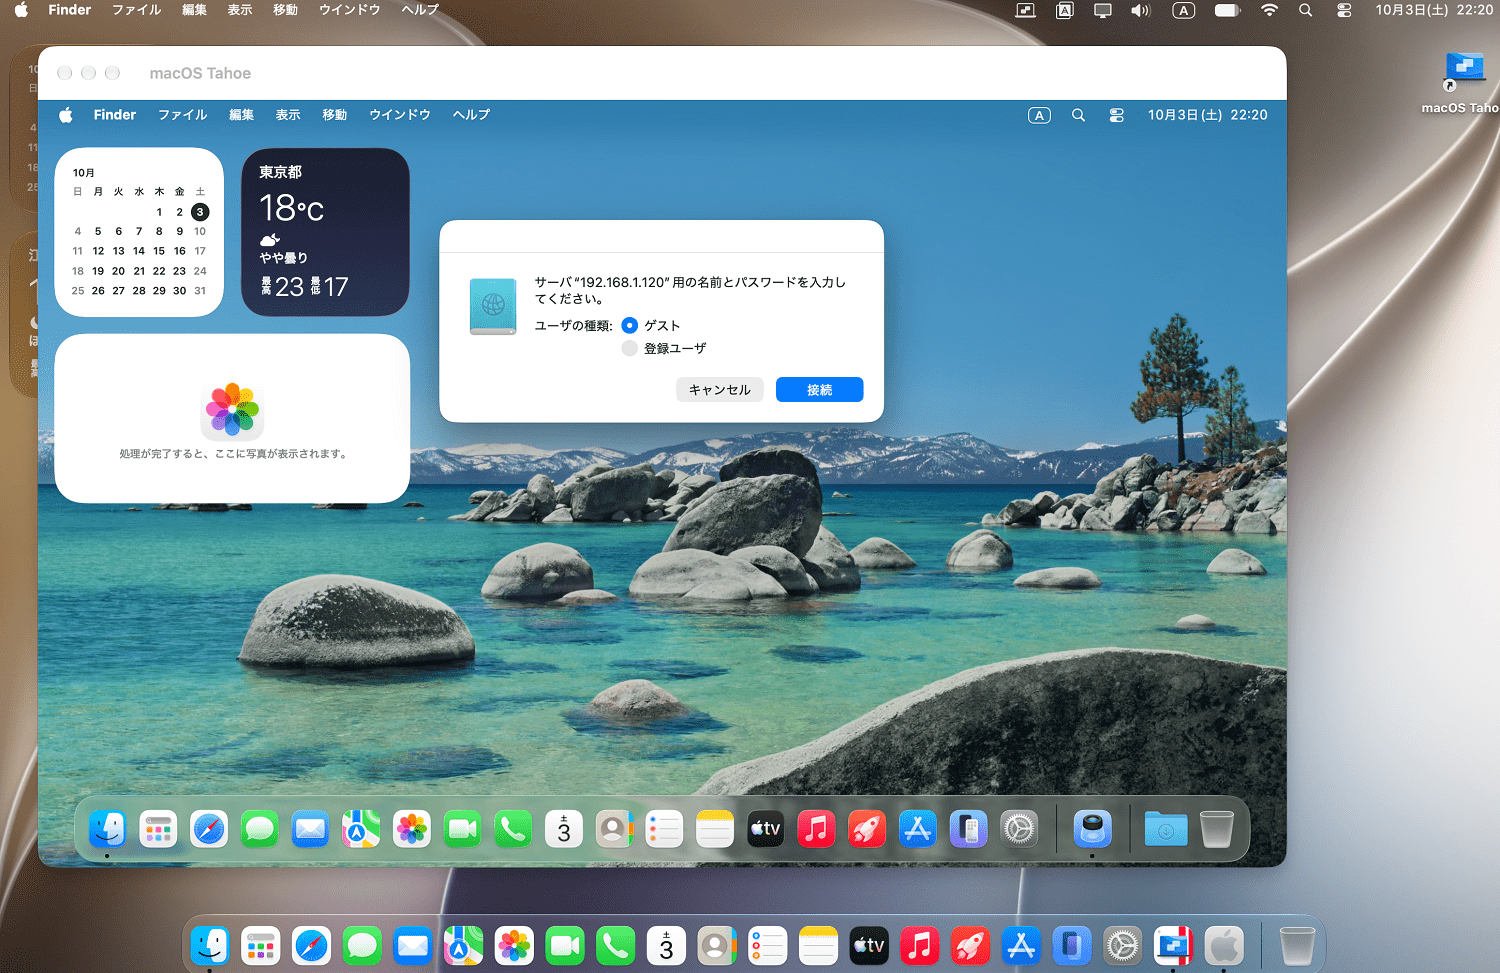The width and height of the screenshot is (1500, 973).
Task: Open iPhone Mirroring in the host dock
Action: (x=1071, y=945)
